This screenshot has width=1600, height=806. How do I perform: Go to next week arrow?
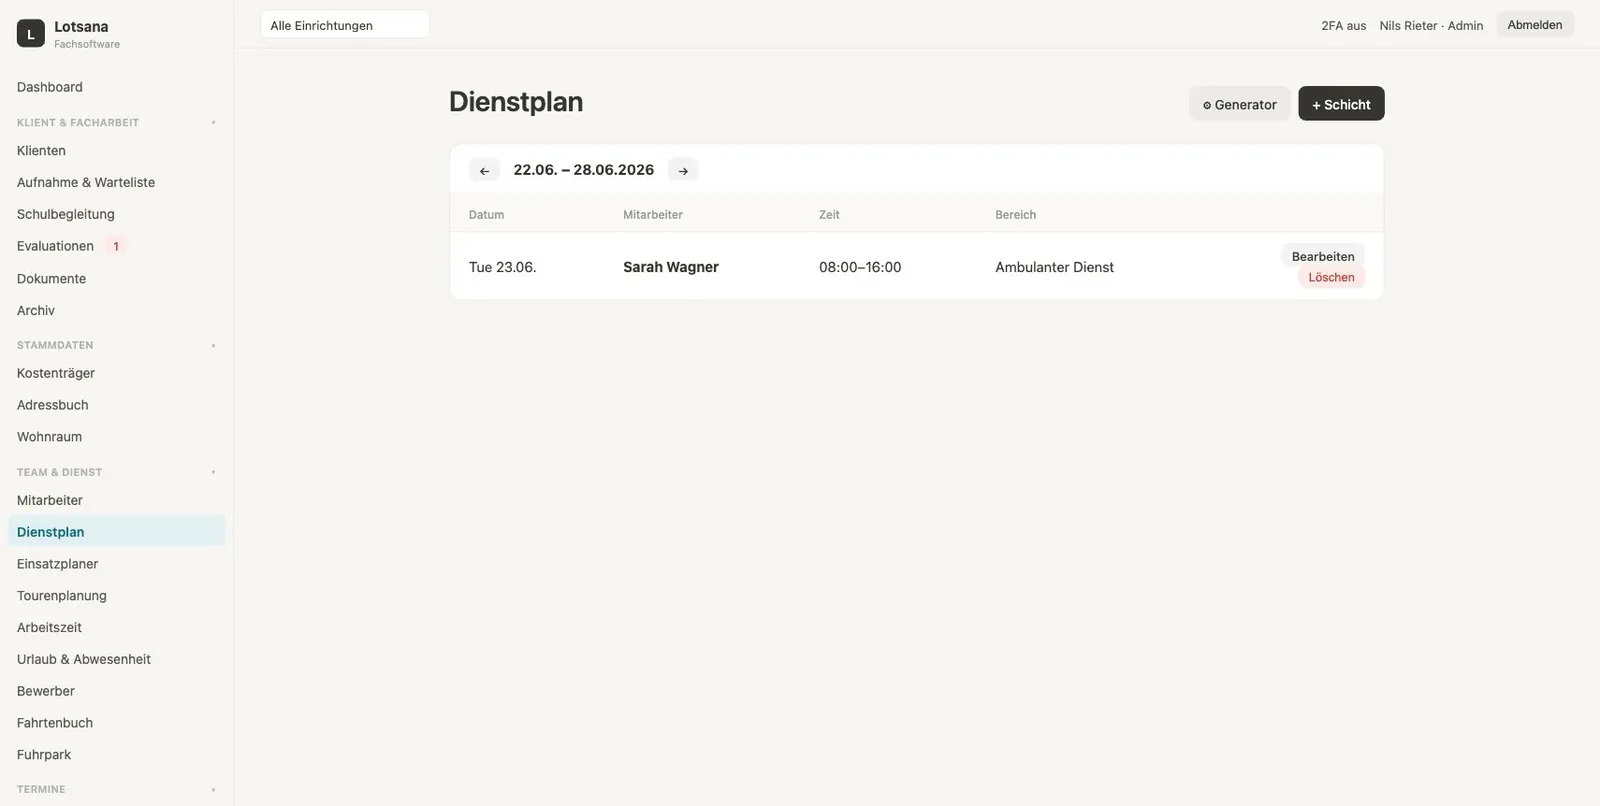coord(683,170)
